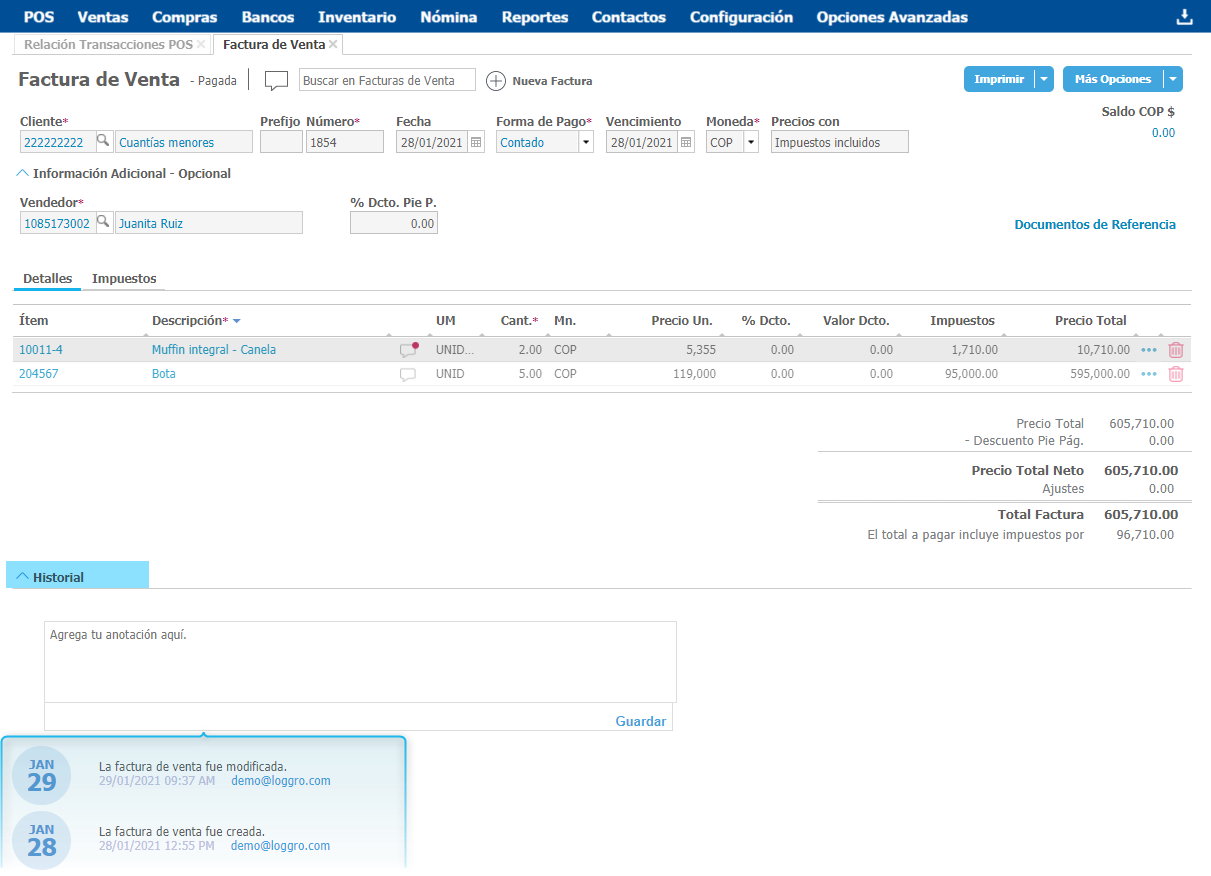The image size is (1211, 876).
Task: Click the comment icon on Muffin integral row
Action: tap(408, 350)
